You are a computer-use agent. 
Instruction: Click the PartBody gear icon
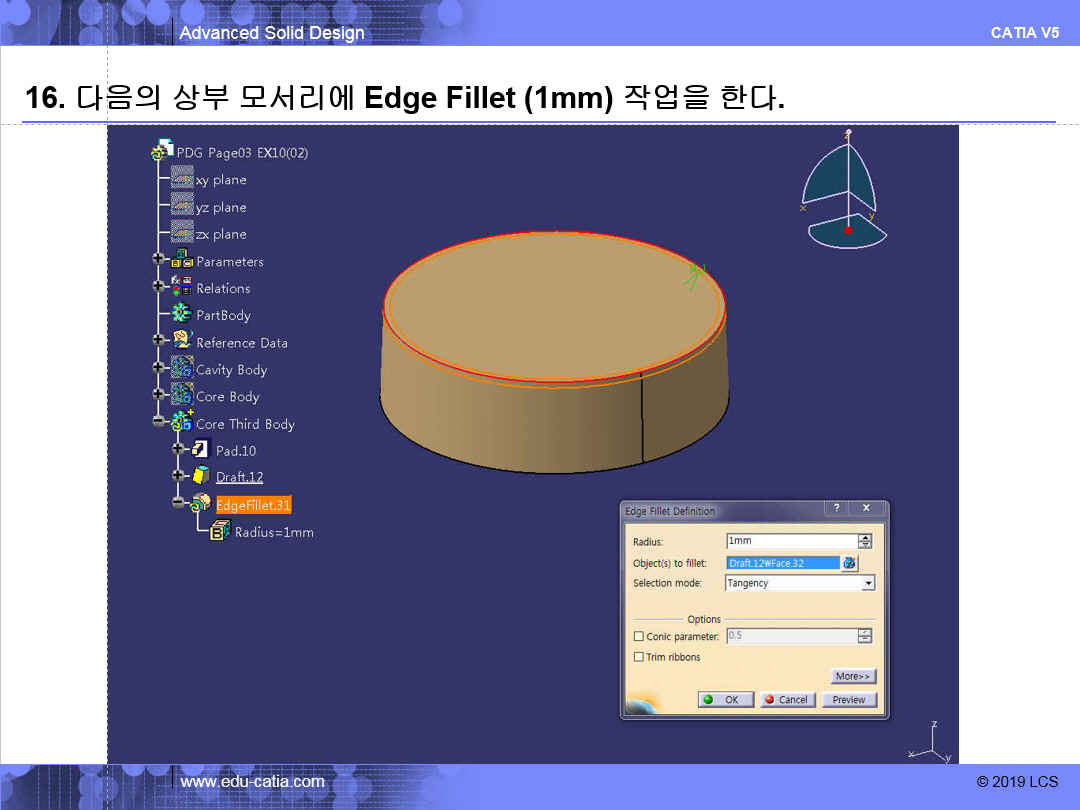[182, 314]
